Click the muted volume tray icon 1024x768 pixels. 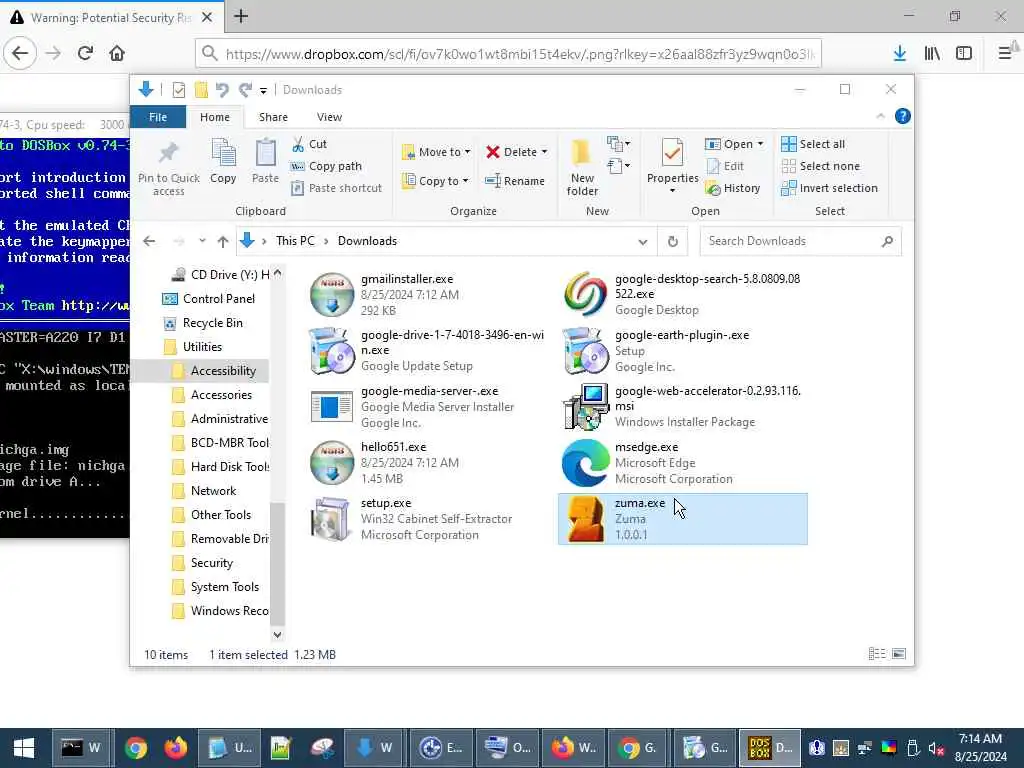pyautogui.click(x=936, y=748)
